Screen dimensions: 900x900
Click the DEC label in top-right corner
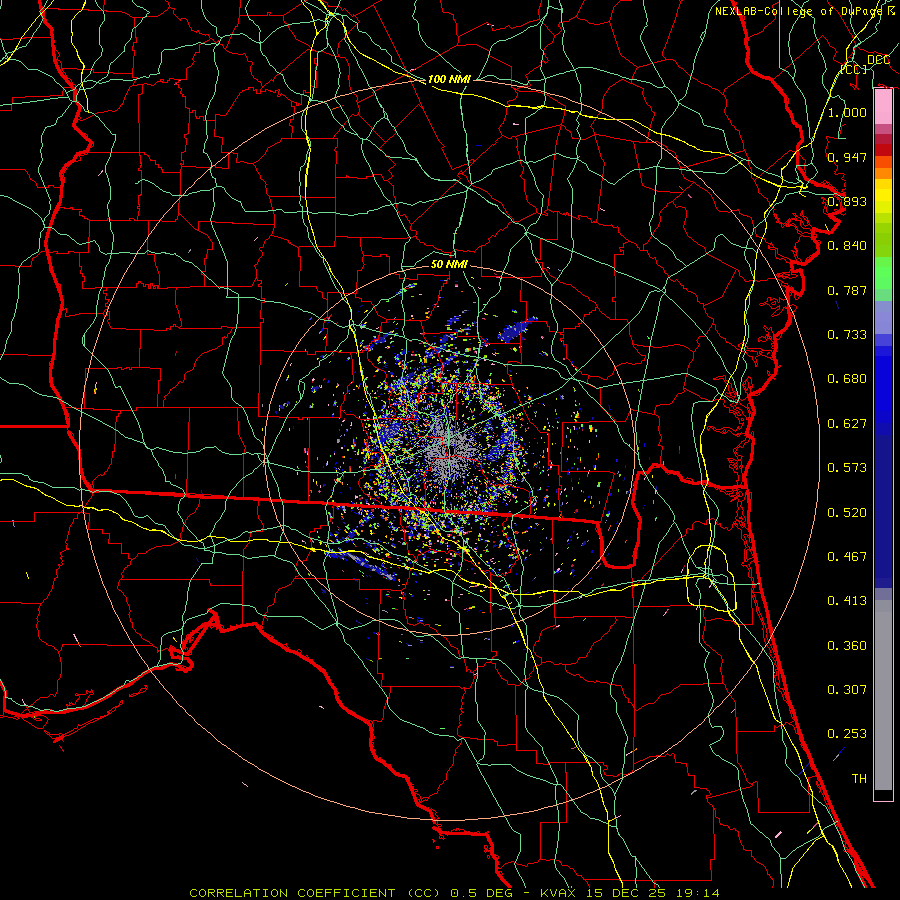(878, 60)
